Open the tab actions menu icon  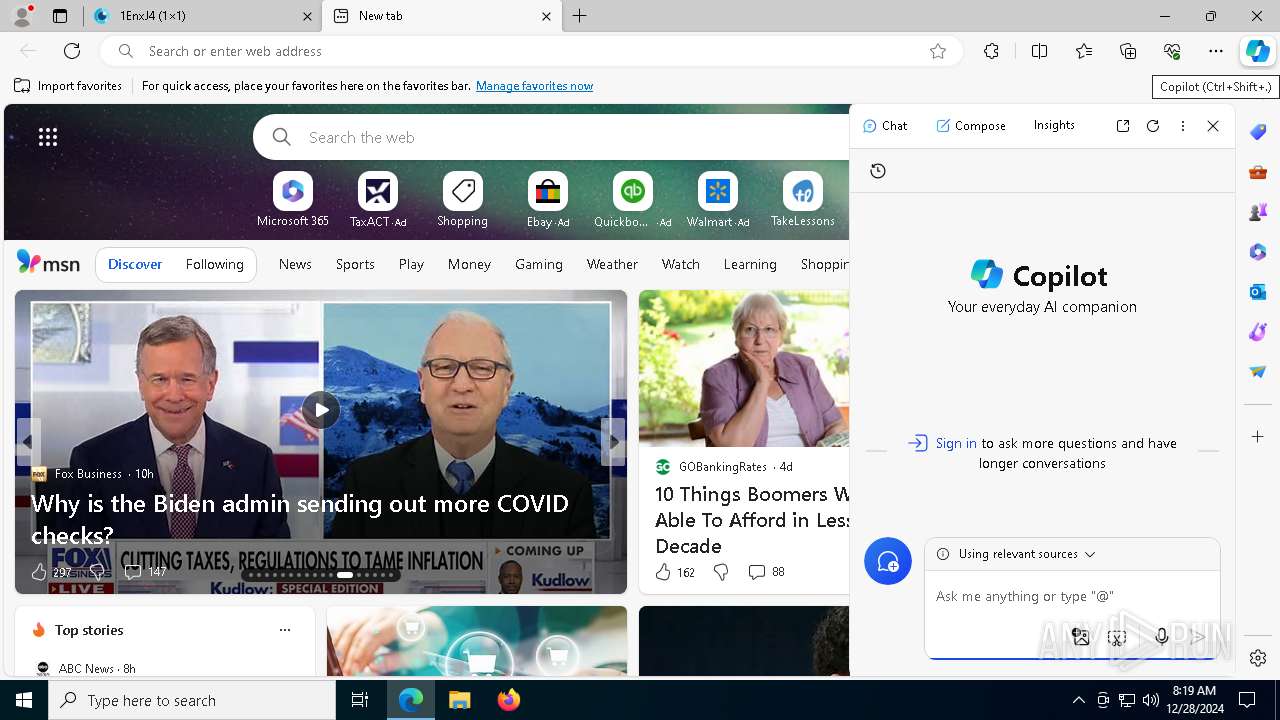click(x=60, y=16)
